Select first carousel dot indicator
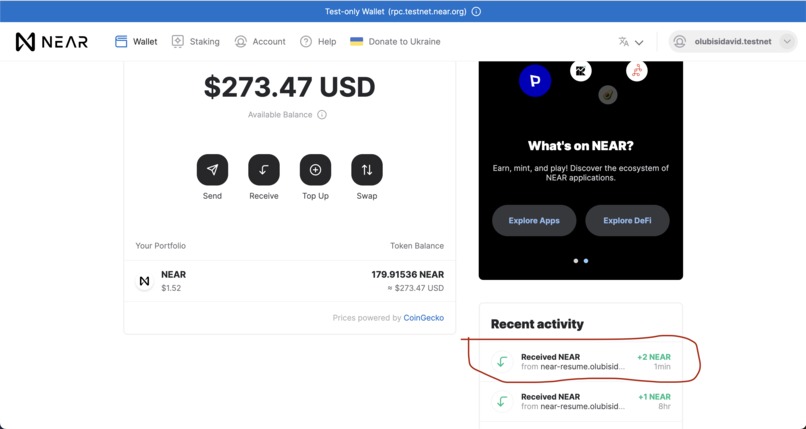Viewport: 806px width, 429px height. (576, 261)
